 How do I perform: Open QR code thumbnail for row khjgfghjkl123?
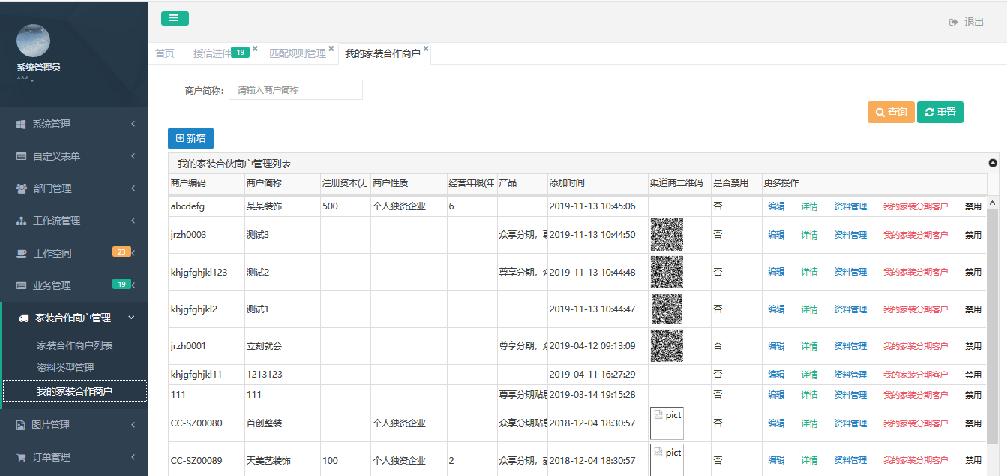[x=667, y=271]
